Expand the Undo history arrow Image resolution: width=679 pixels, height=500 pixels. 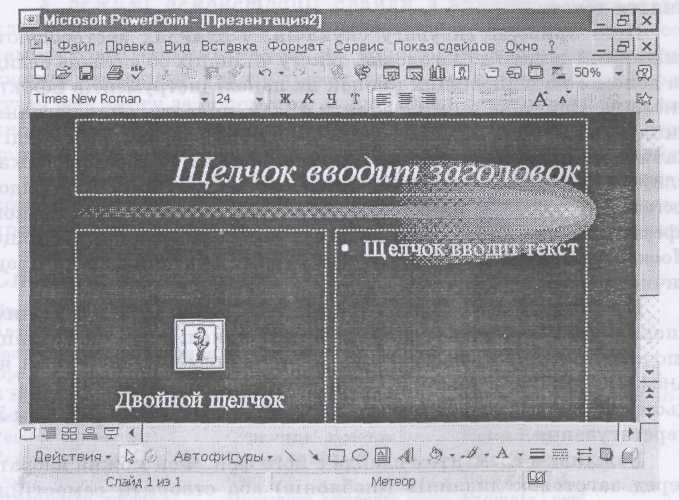pos(281,73)
